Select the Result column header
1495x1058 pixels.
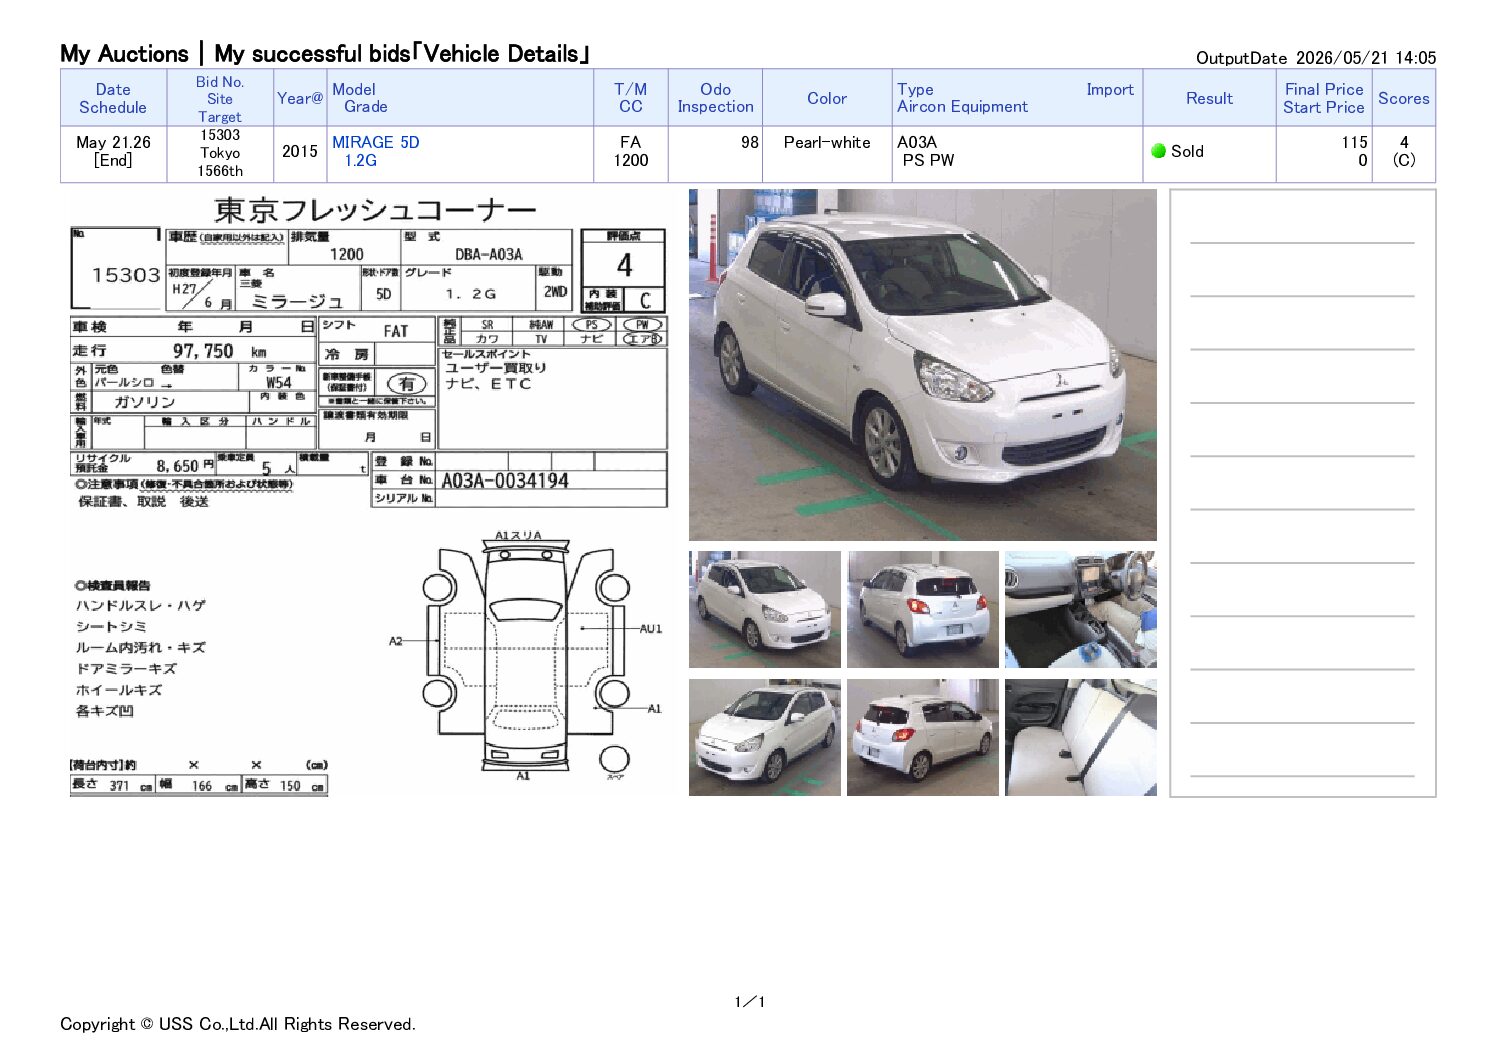(1209, 98)
